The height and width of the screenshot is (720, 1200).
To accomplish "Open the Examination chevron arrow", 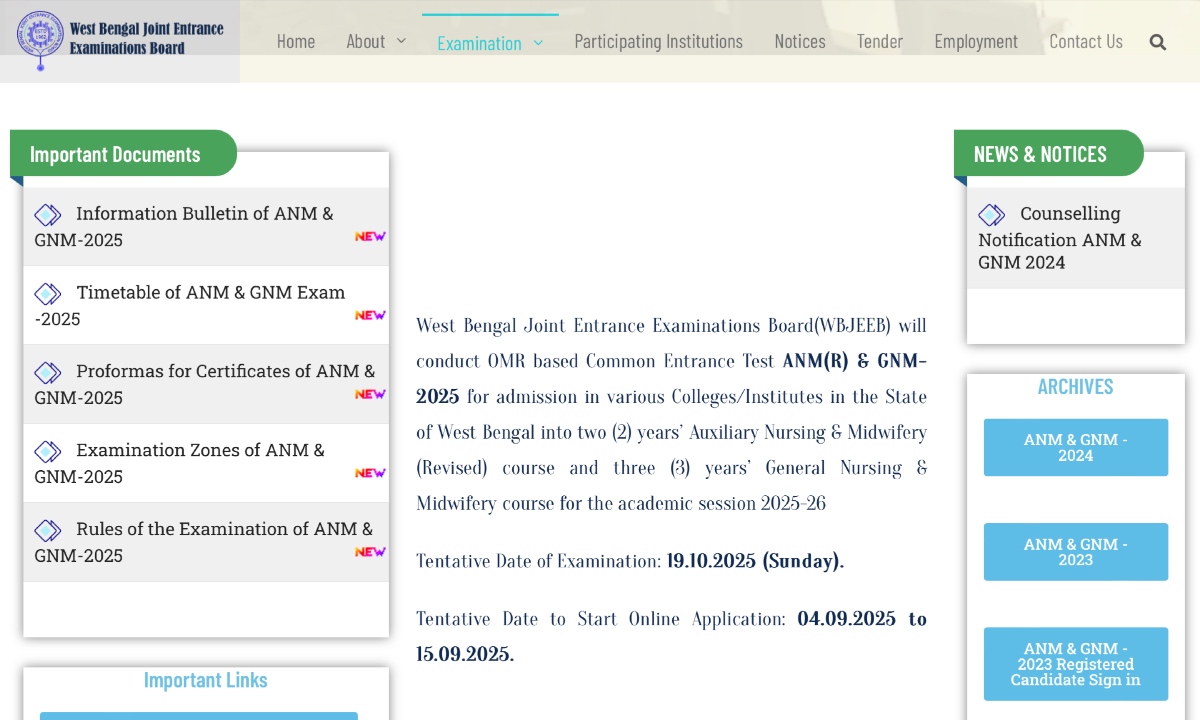I will click(538, 44).
